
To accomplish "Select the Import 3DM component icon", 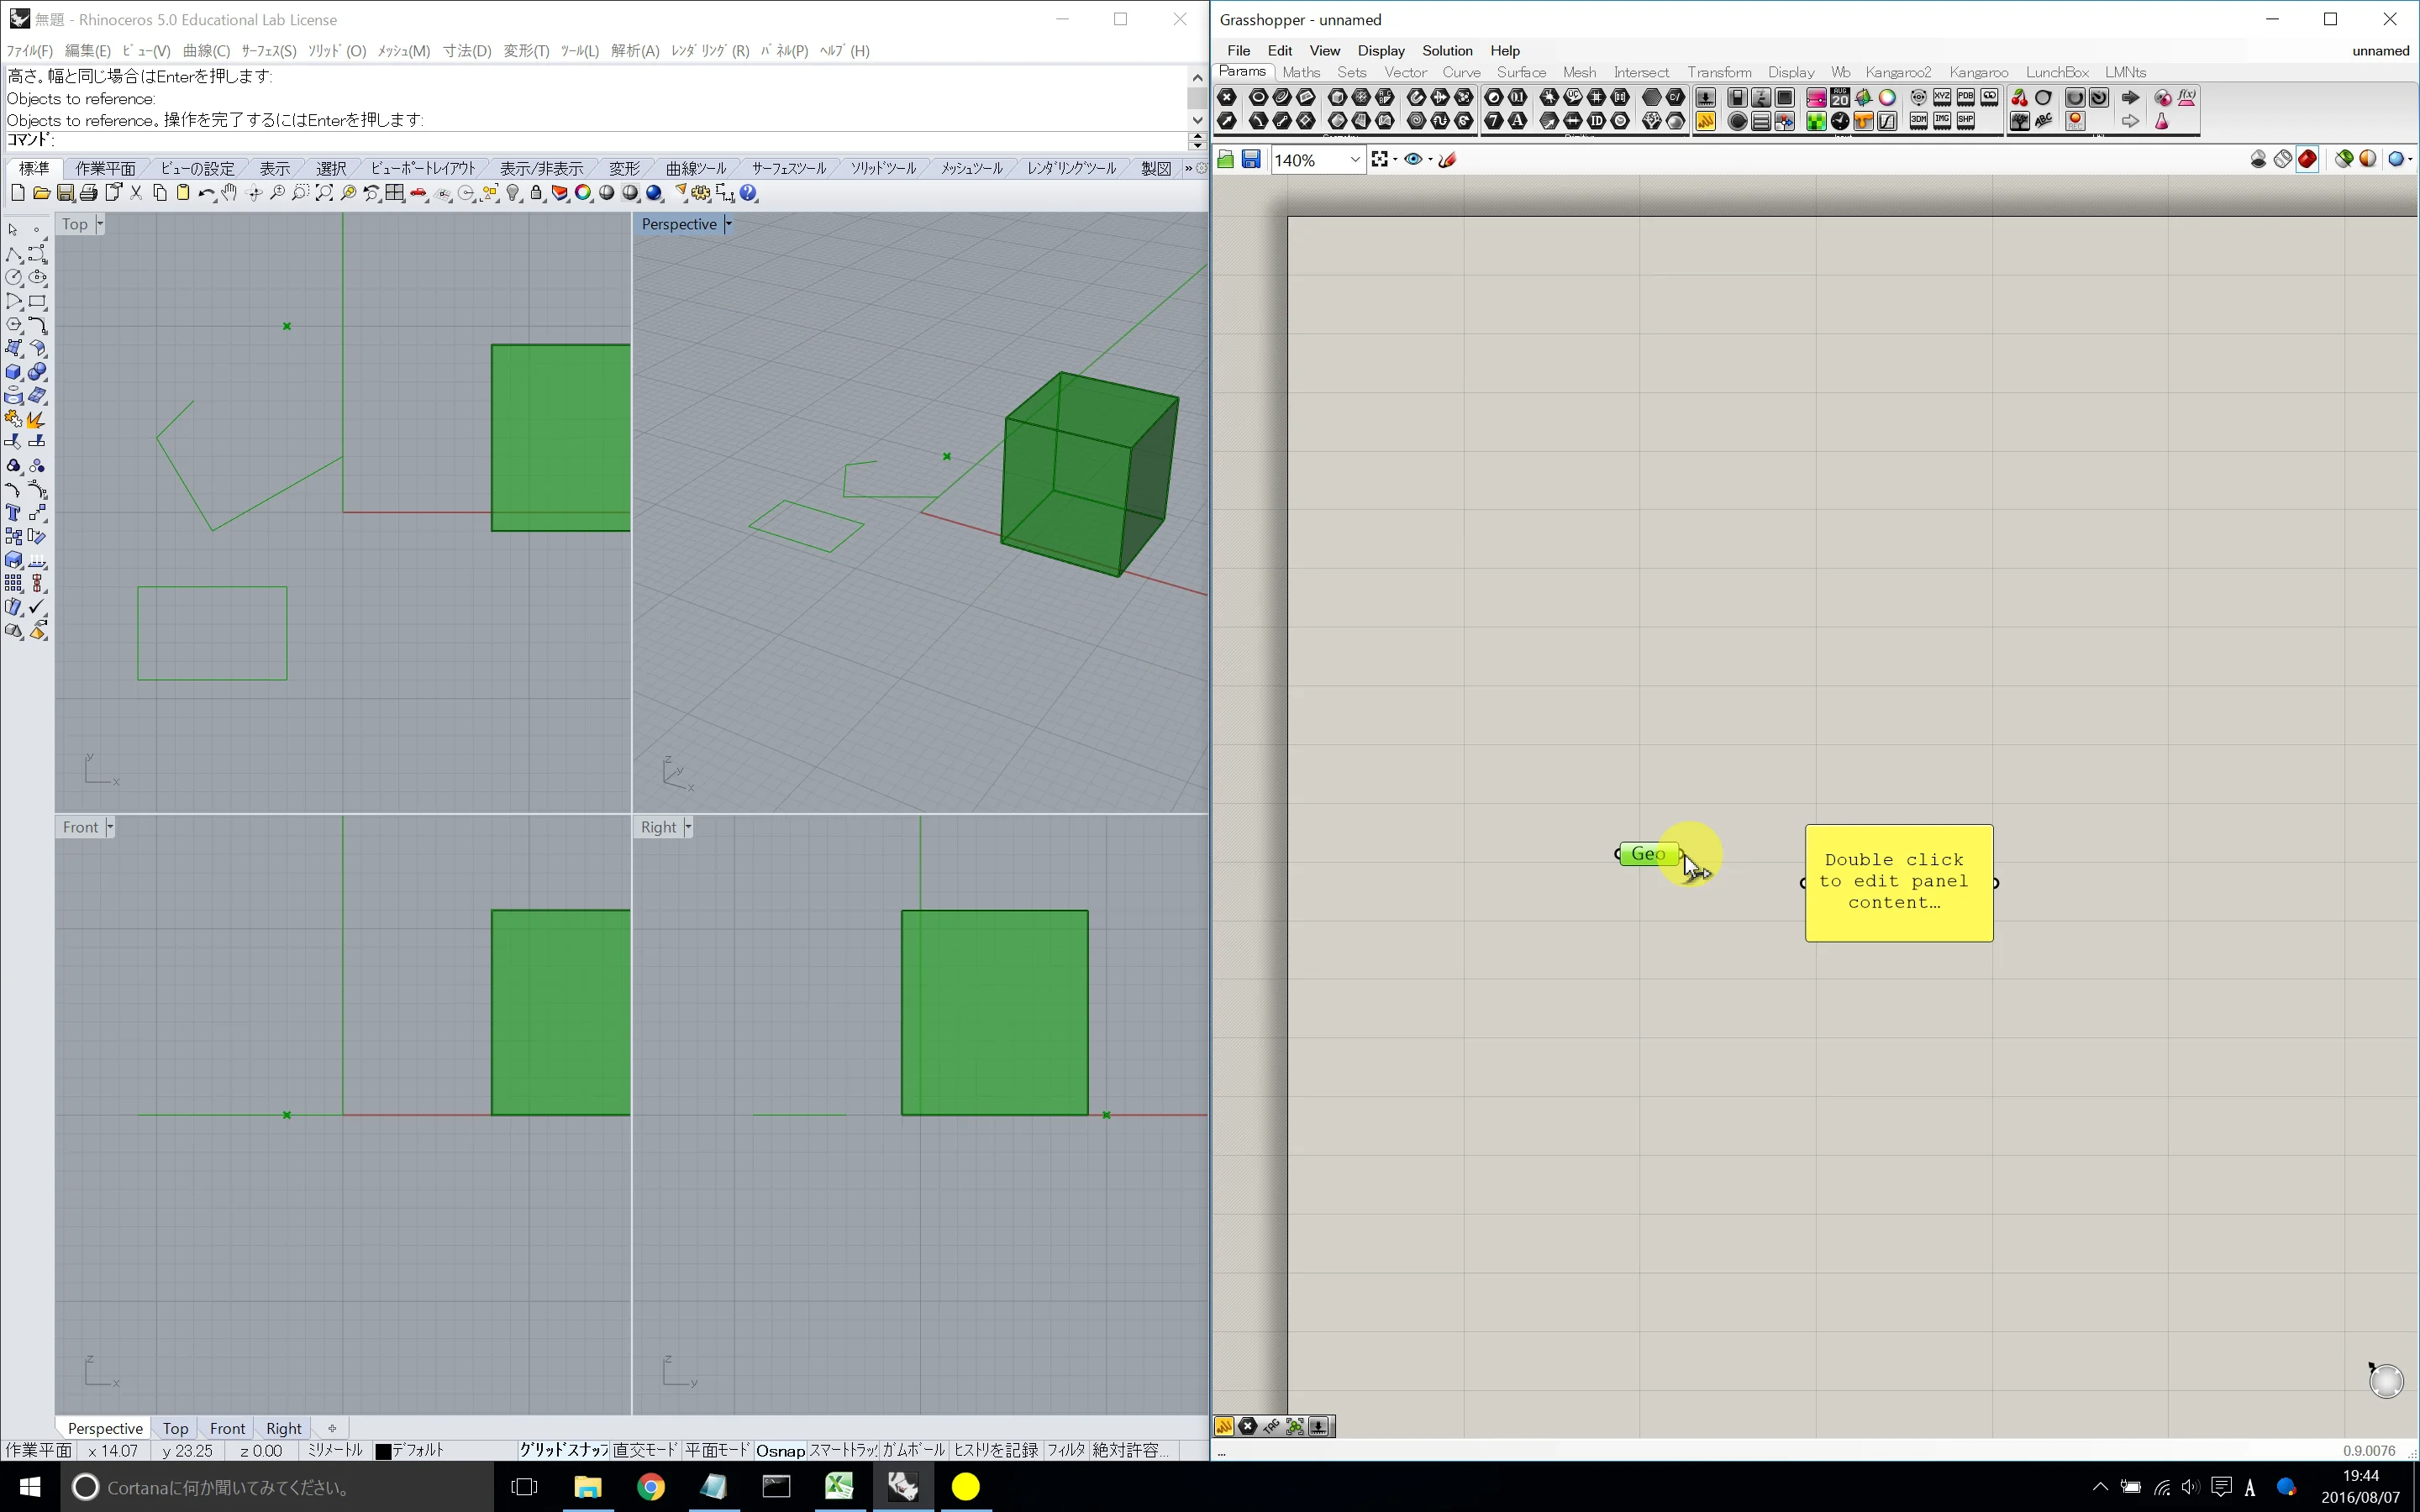I will [x=1918, y=121].
